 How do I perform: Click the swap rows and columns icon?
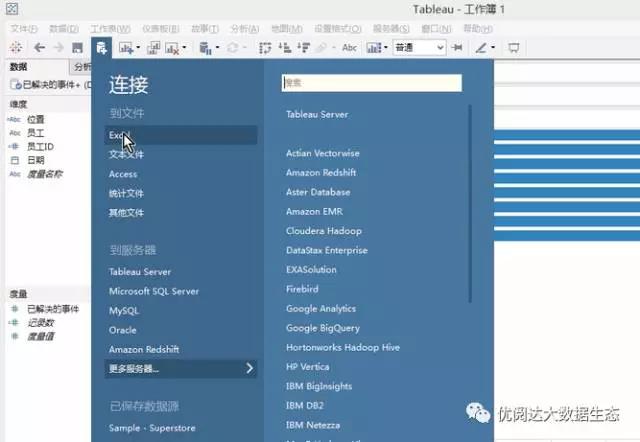pyautogui.click(x=265, y=48)
